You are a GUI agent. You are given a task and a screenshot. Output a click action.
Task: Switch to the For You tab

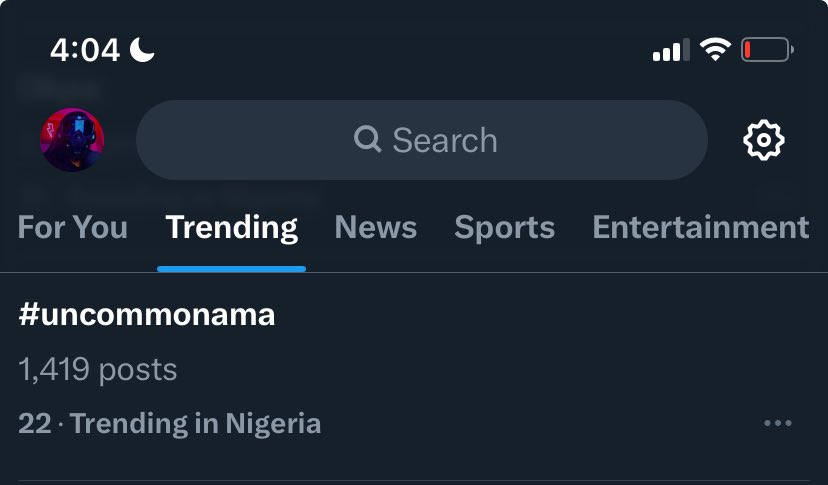(73, 227)
